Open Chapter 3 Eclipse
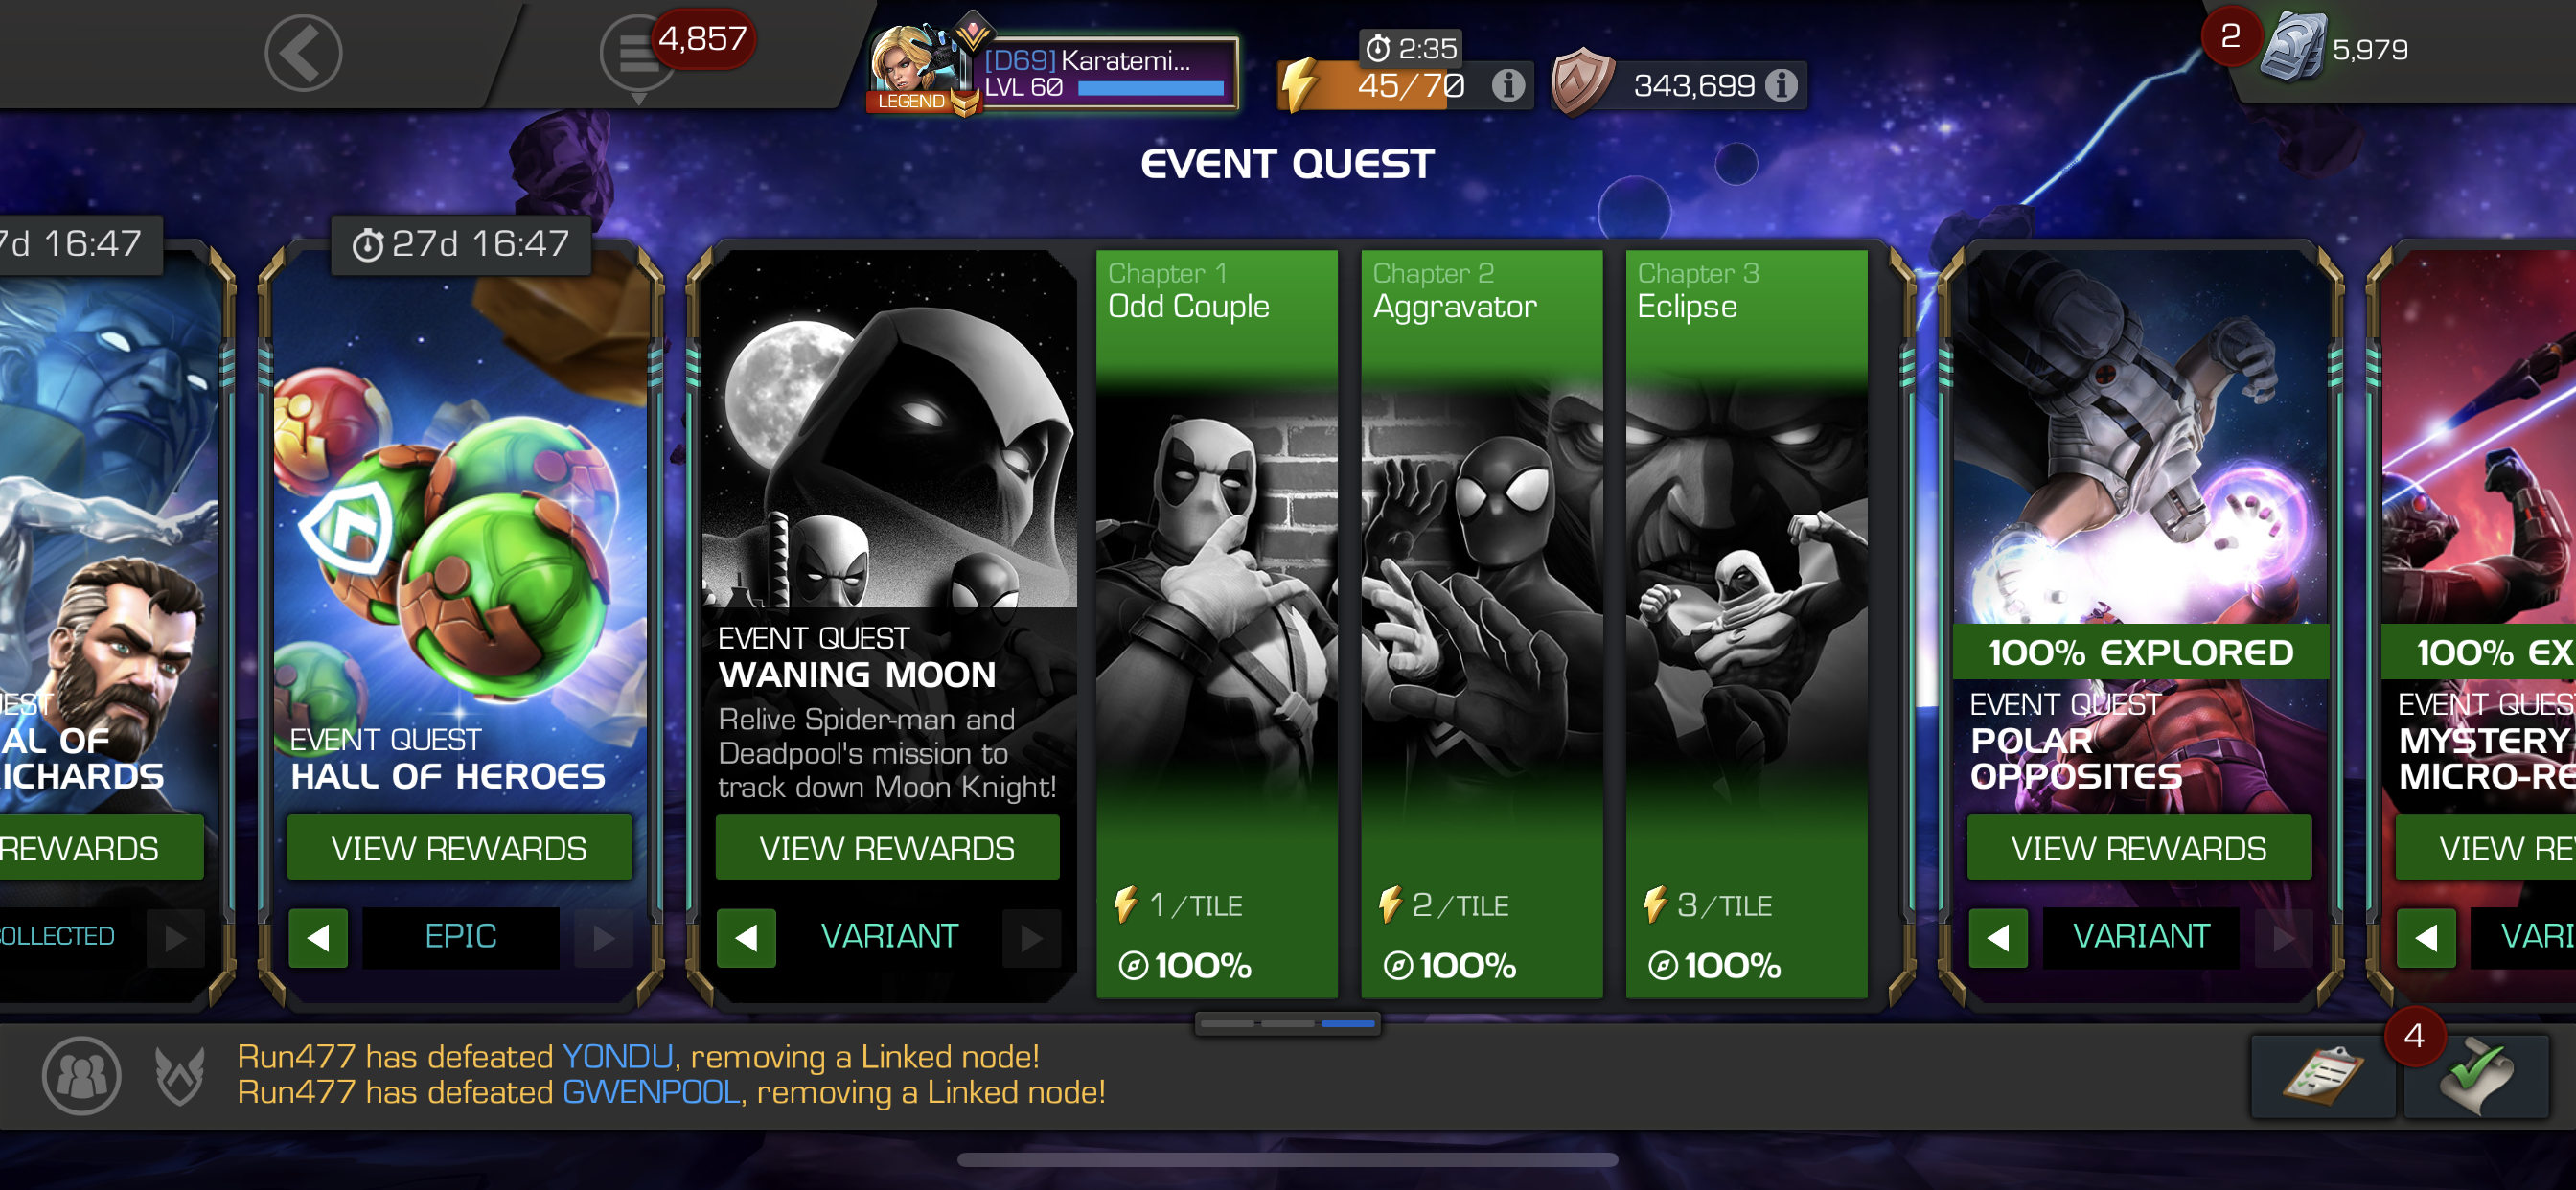 (x=1747, y=623)
